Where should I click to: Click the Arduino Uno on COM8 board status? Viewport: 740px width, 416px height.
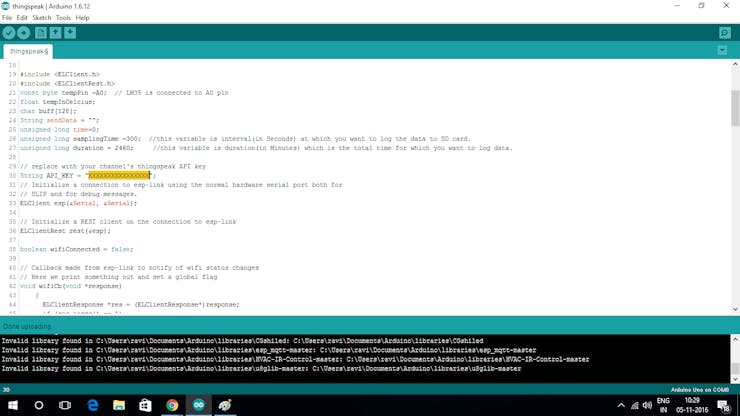(x=700, y=390)
